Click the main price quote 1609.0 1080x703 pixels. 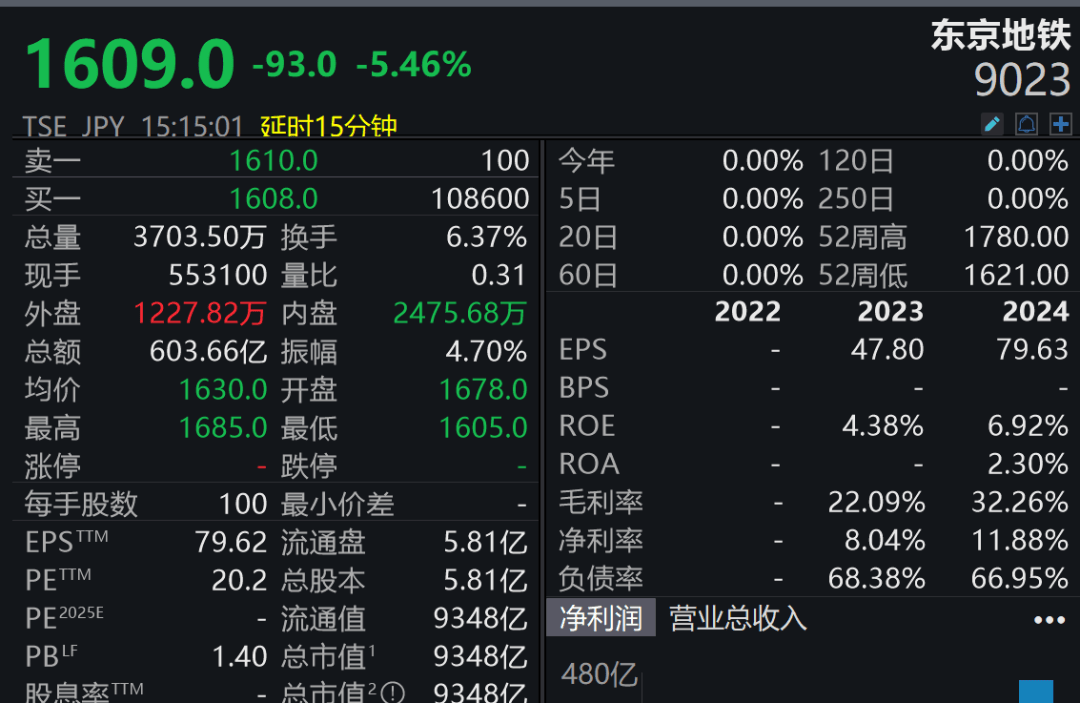[128, 62]
